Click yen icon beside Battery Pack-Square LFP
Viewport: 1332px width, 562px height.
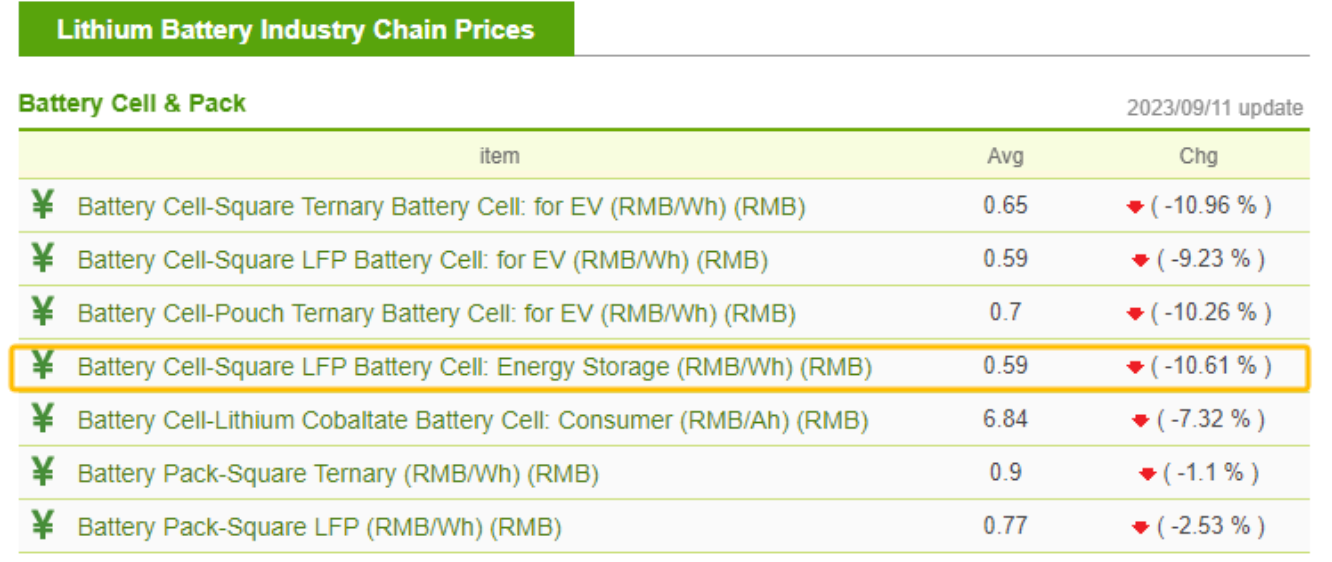point(42,525)
